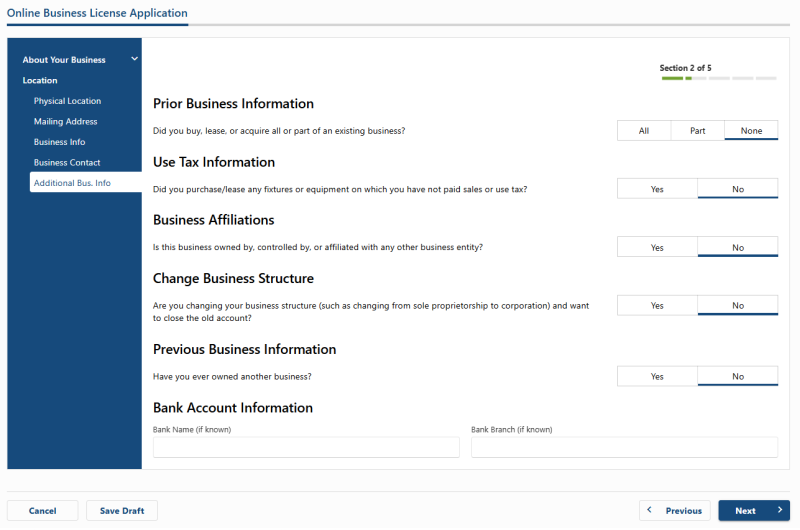Screen dimensions: 800x530
Task: Choose 'No' for changing business structure
Action: [738, 306]
